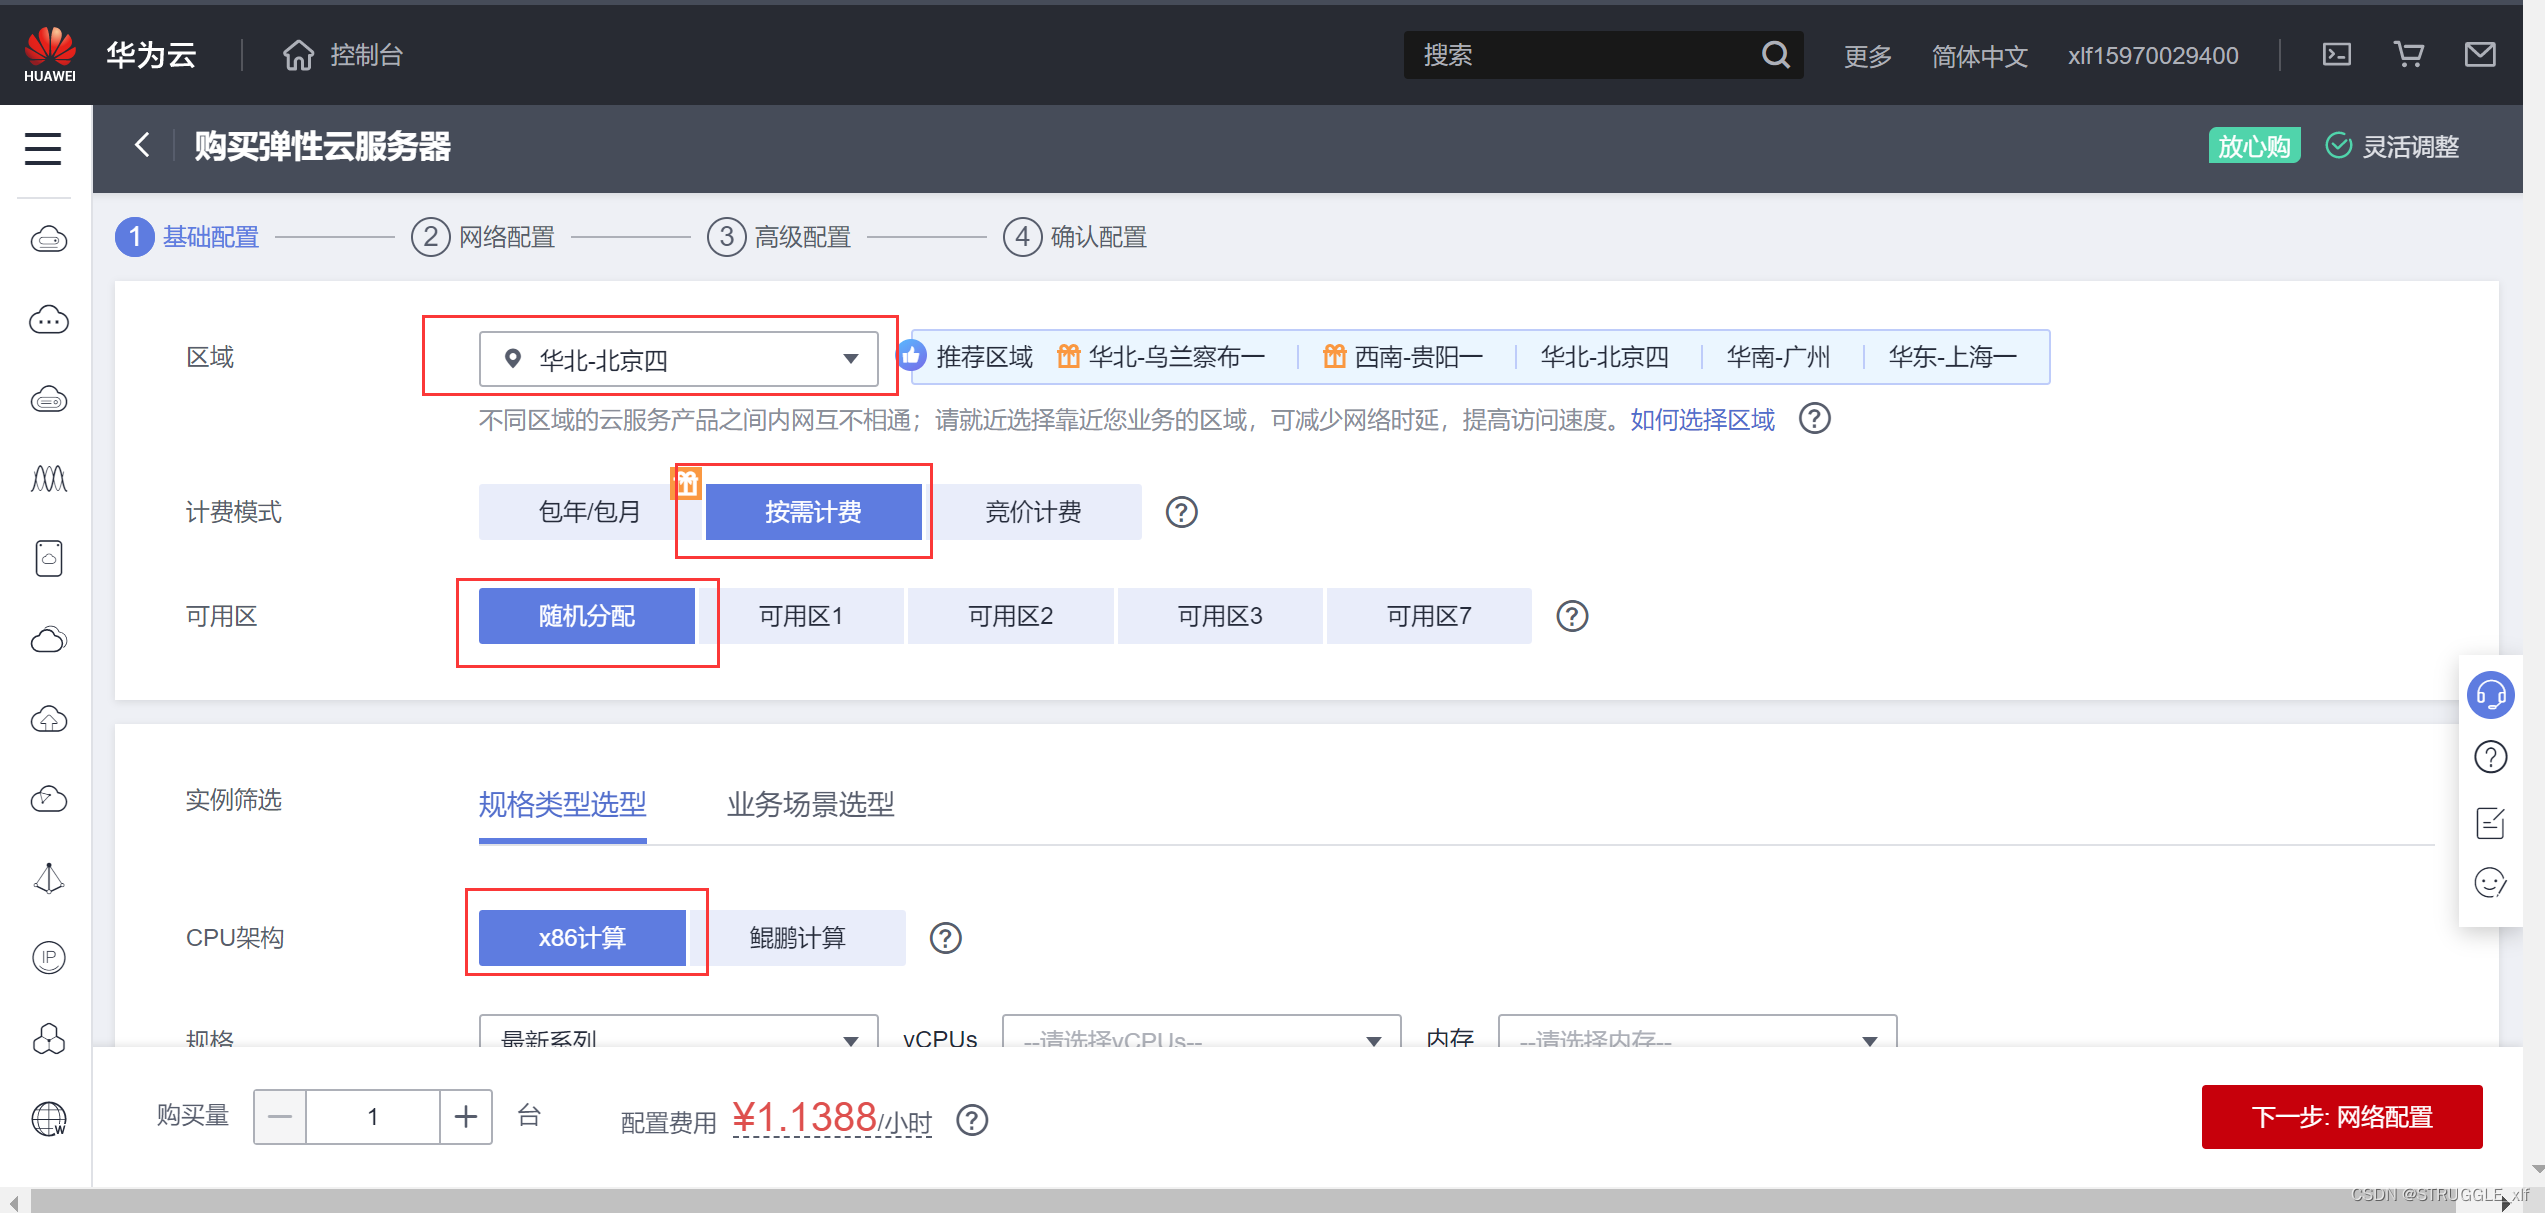The width and height of the screenshot is (2545, 1213).
Task: Click the search magnifier icon
Action: tap(1775, 55)
